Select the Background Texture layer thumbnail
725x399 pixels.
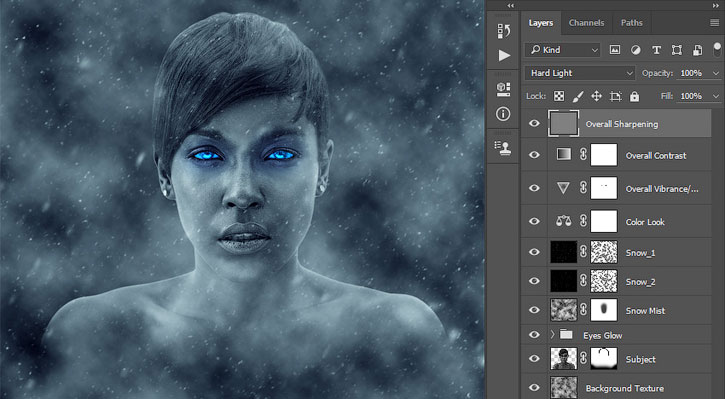pyautogui.click(x=564, y=387)
